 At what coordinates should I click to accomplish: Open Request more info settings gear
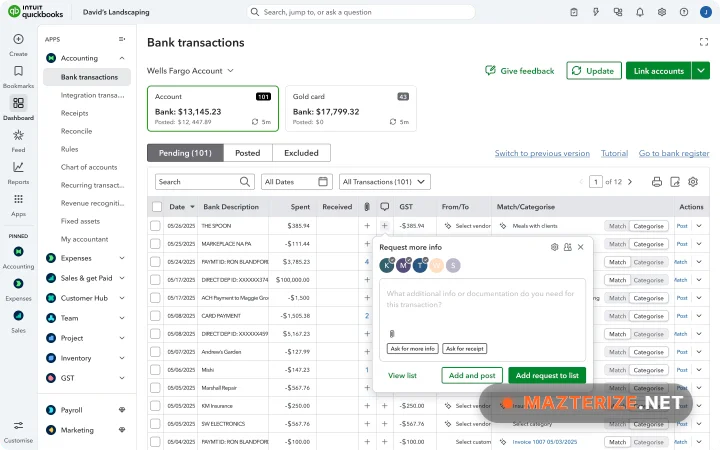point(554,247)
